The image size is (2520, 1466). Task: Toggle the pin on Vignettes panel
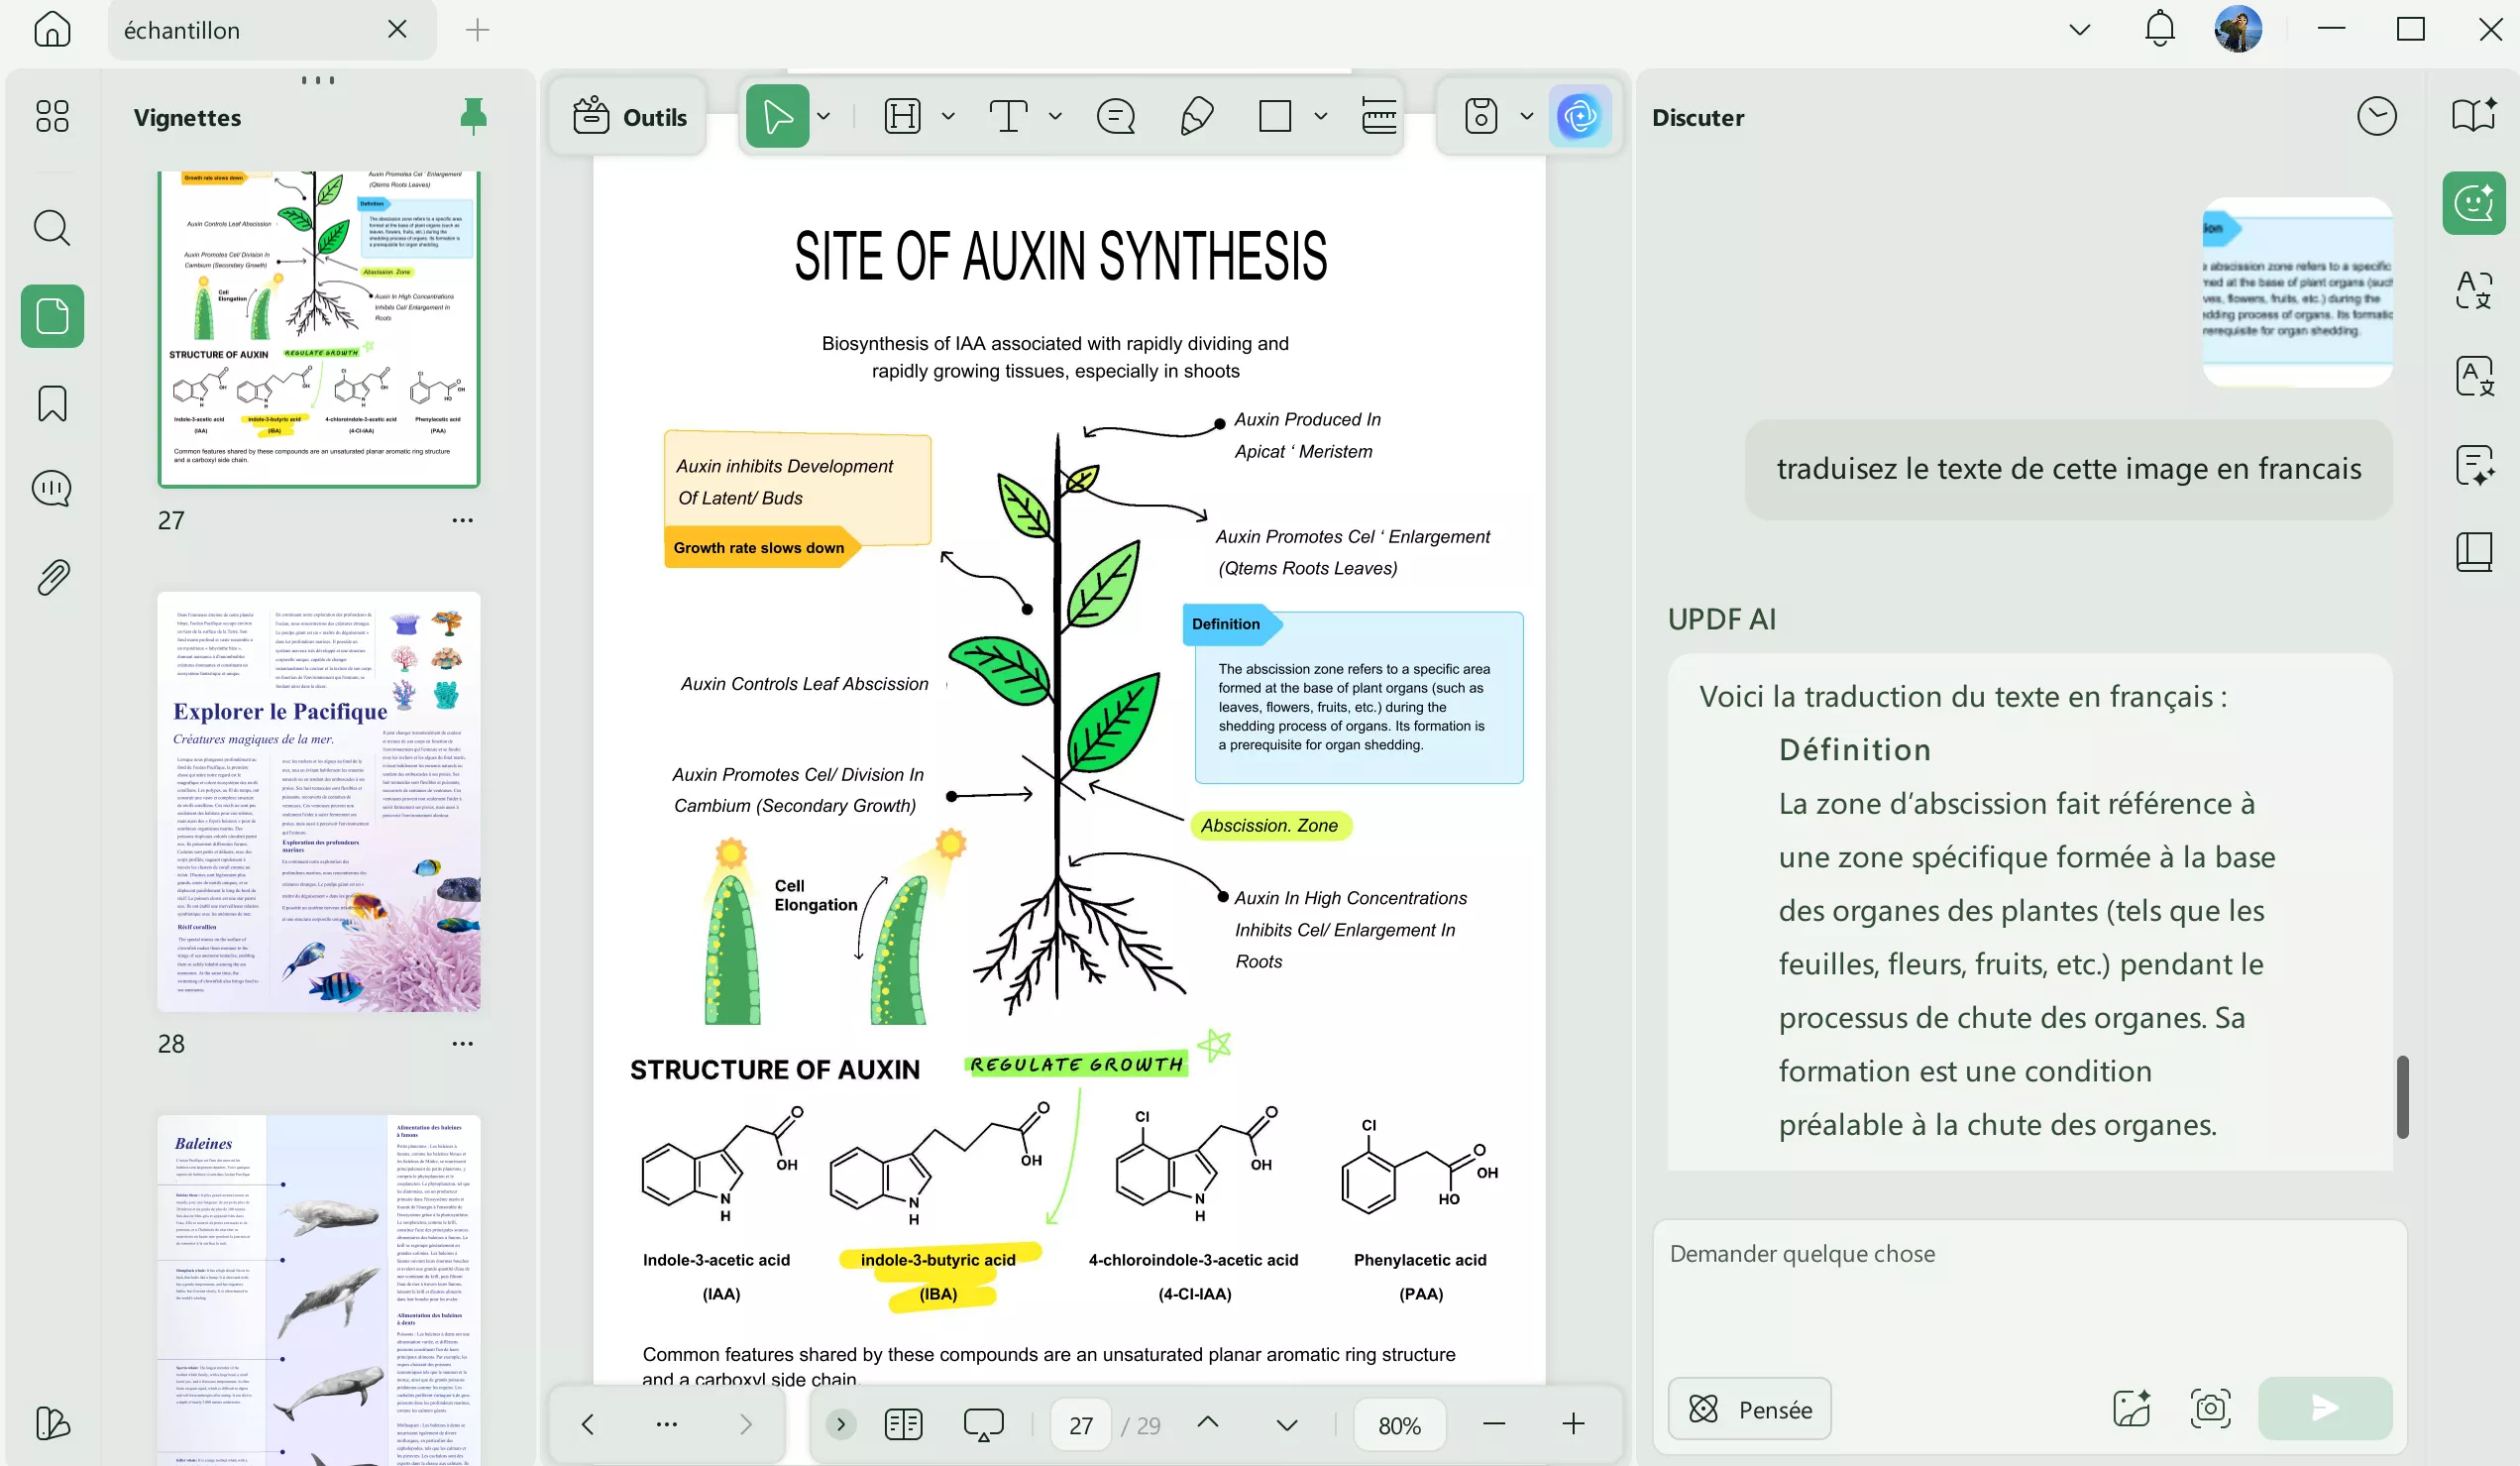coord(473,117)
